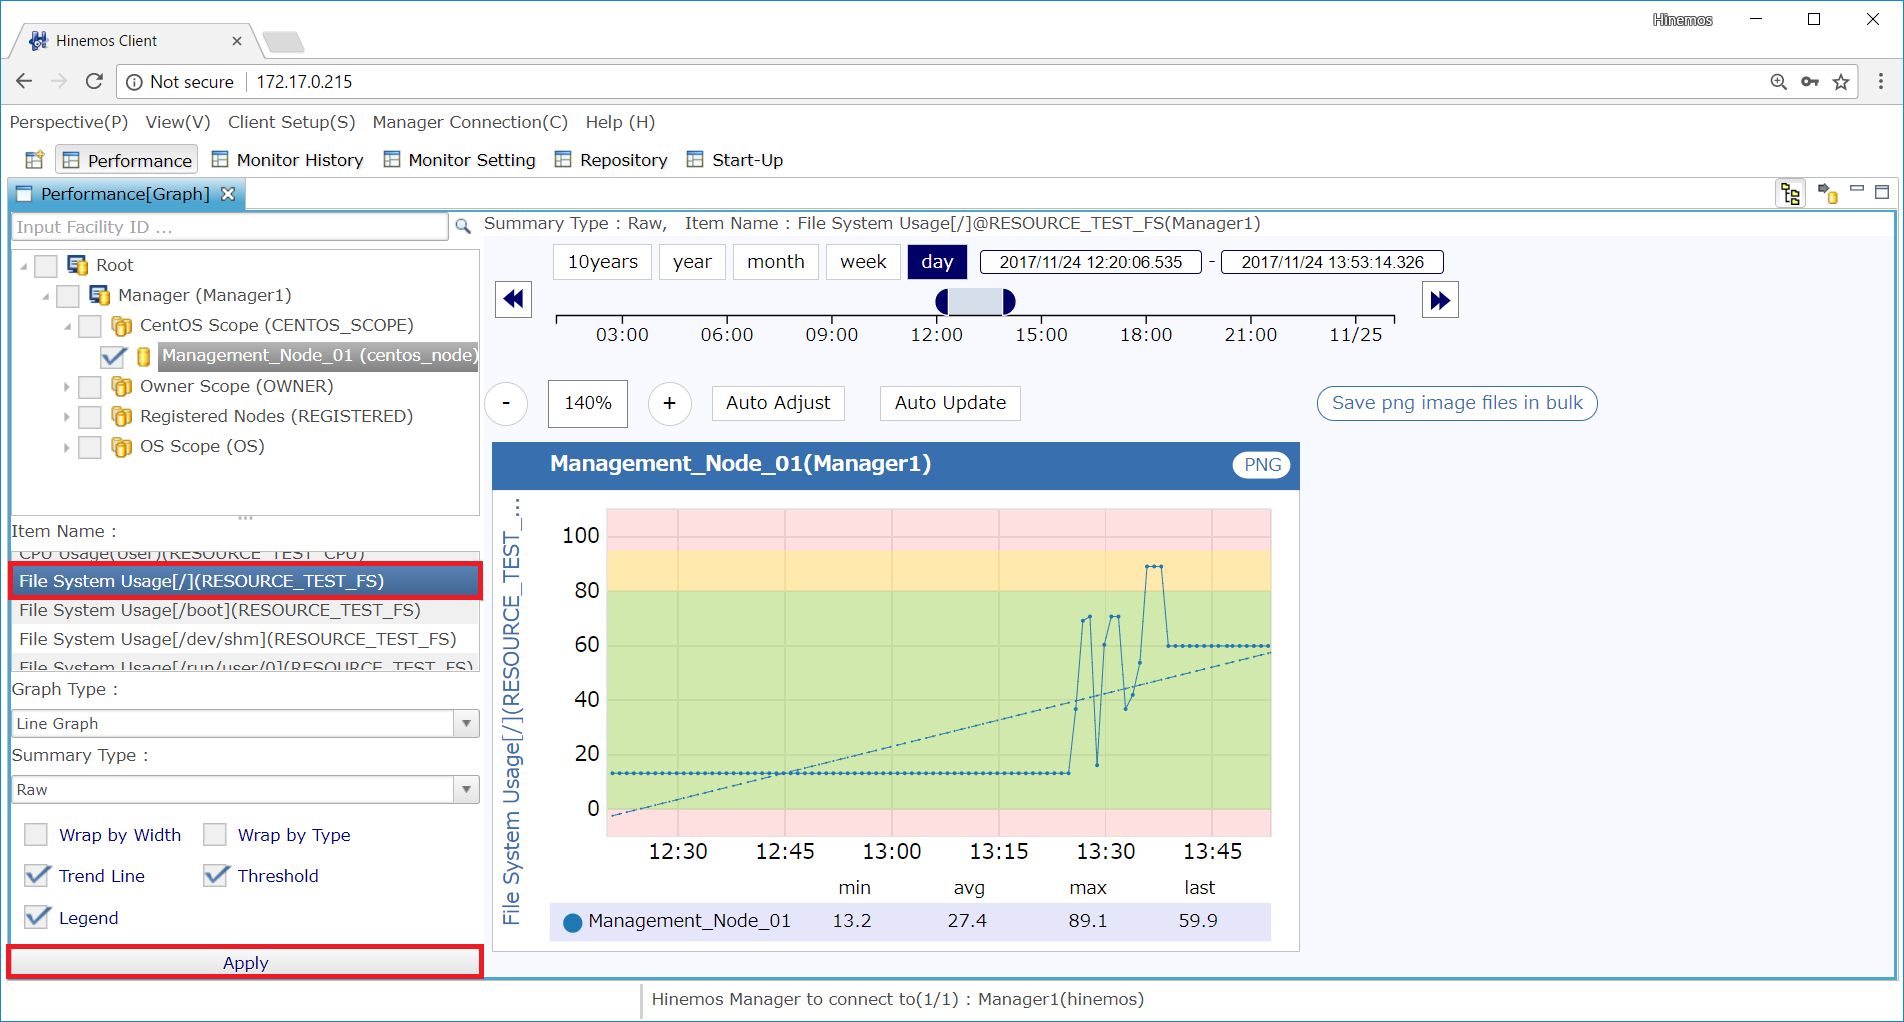This screenshot has height=1022, width=1904.
Task: Minimize the Performance[Graph] view panel
Action: (1857, 189)
